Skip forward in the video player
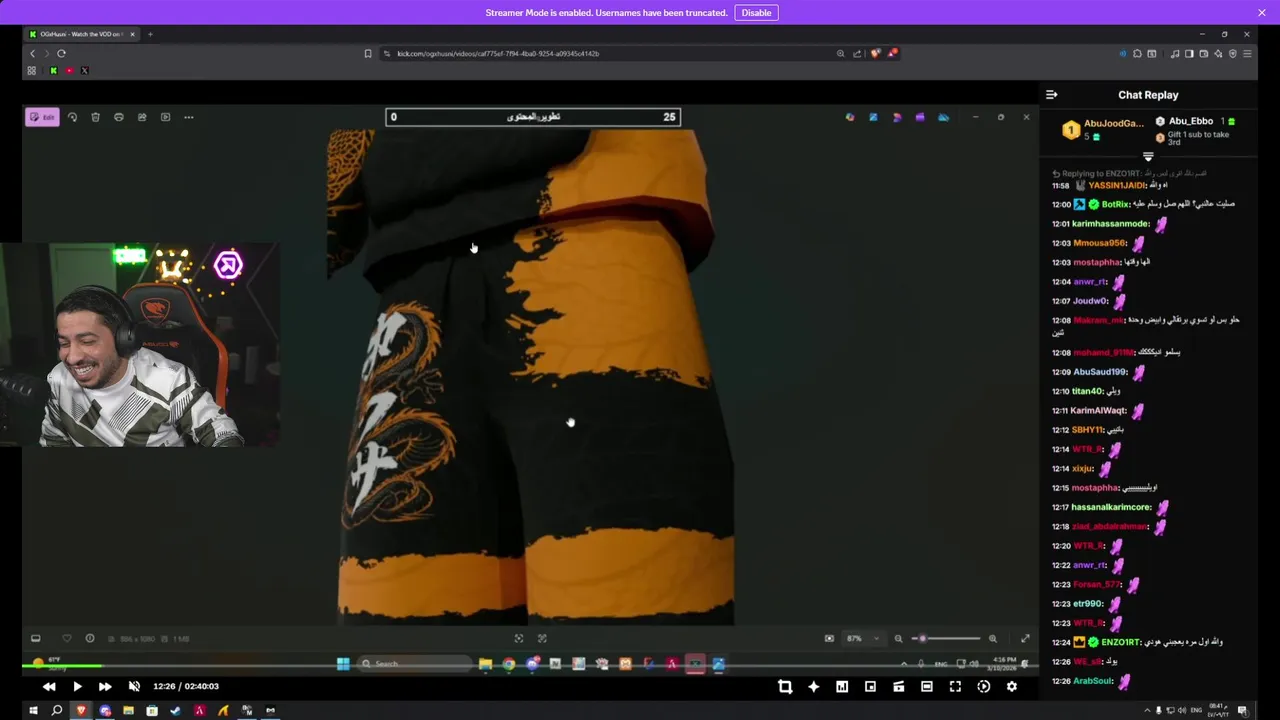 [x=105, y=686]
